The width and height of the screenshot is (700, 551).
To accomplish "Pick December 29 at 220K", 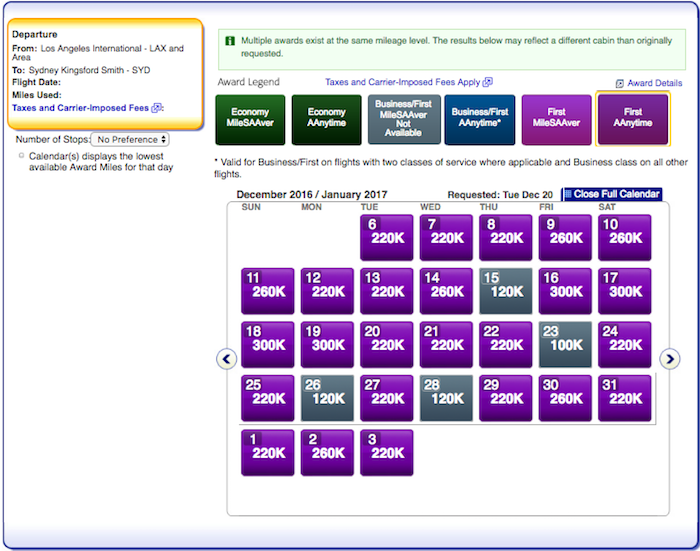I will point(505,398).
